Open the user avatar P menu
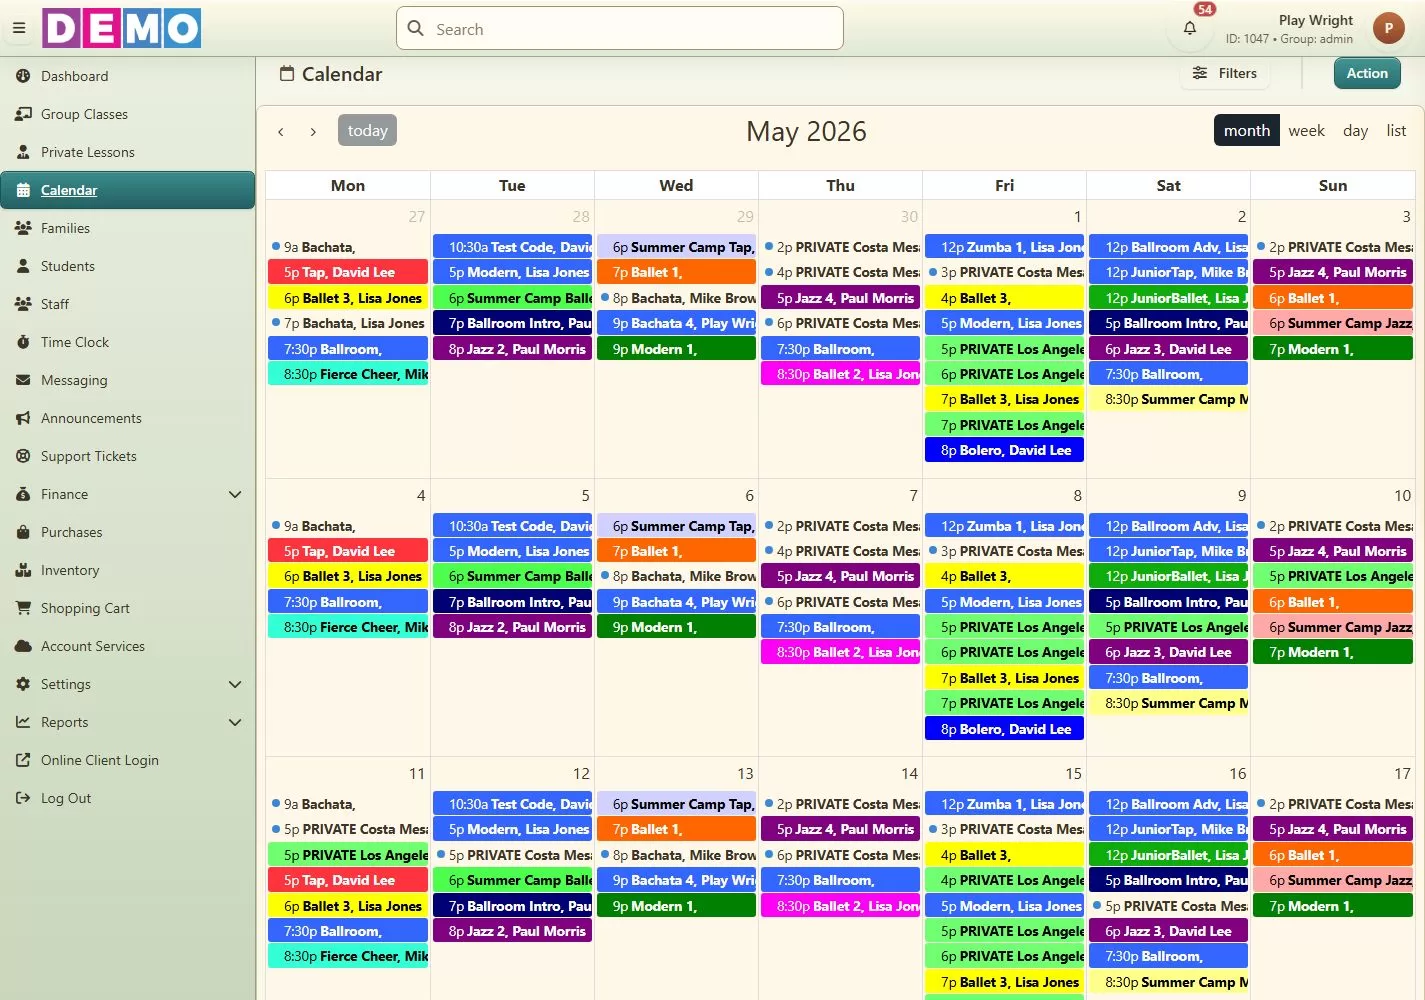Viewport: 1425px width, 1000px height. (1388, 29)
